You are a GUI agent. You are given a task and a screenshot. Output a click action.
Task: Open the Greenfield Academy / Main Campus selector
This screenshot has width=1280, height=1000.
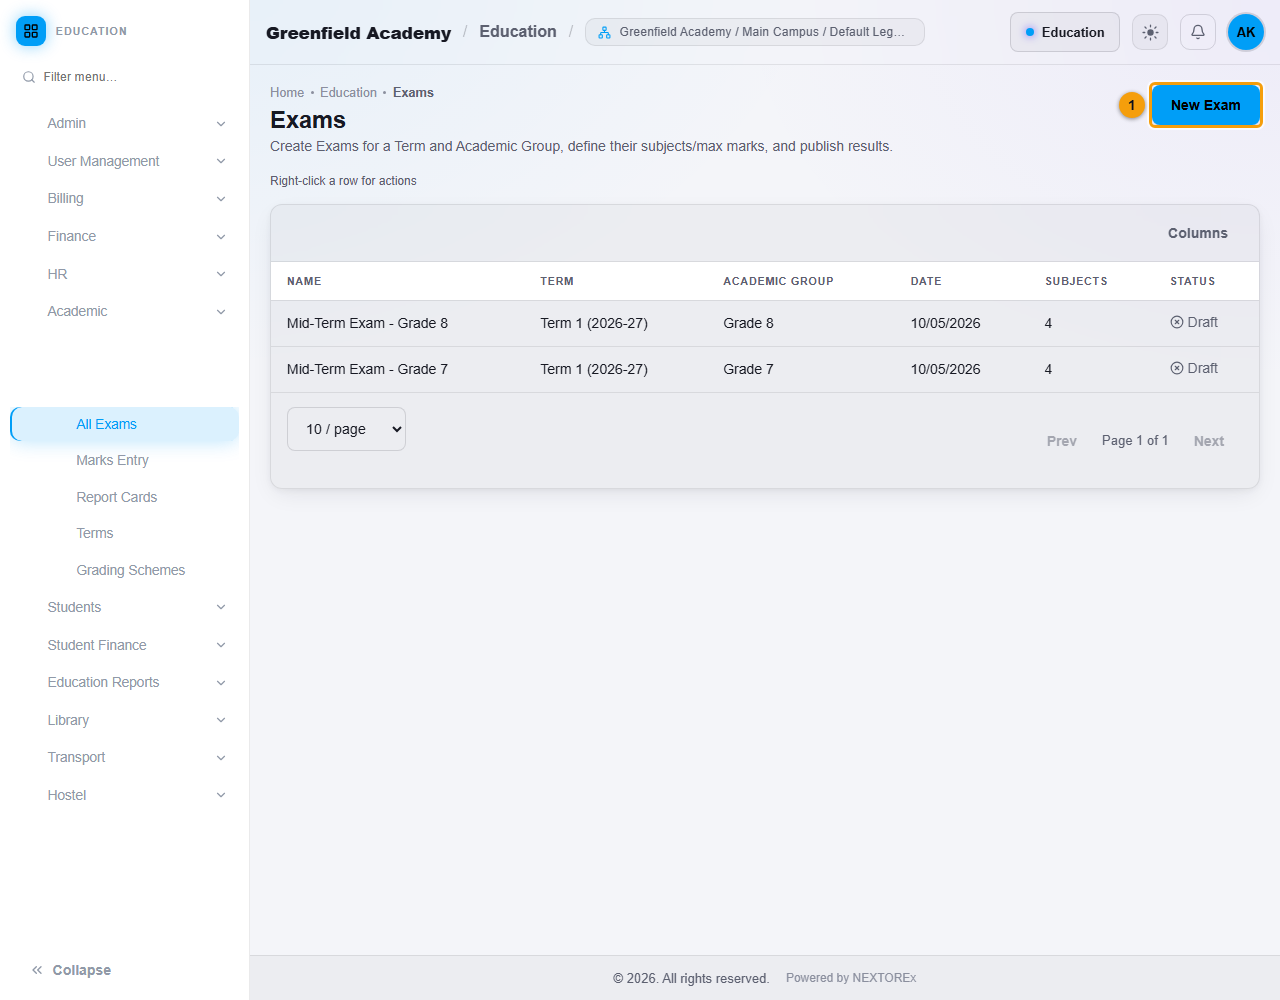click(x=755, y=32)
